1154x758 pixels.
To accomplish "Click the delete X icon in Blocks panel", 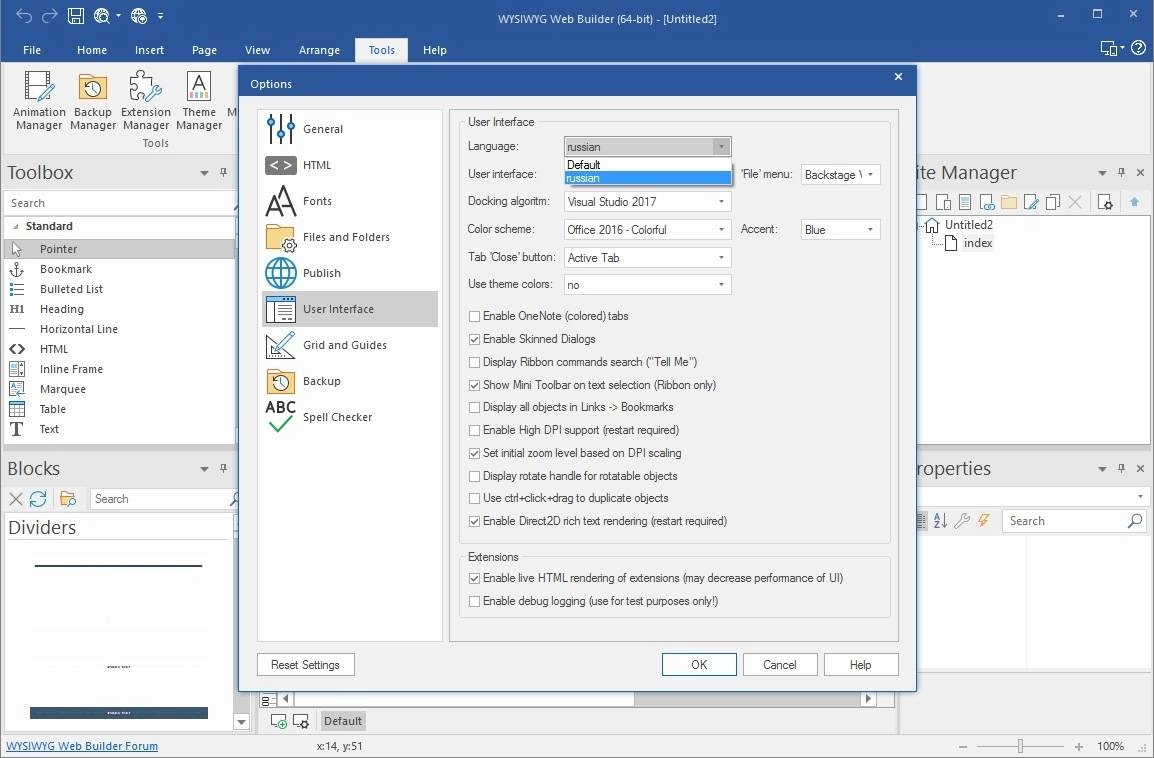I will point(15,499).
